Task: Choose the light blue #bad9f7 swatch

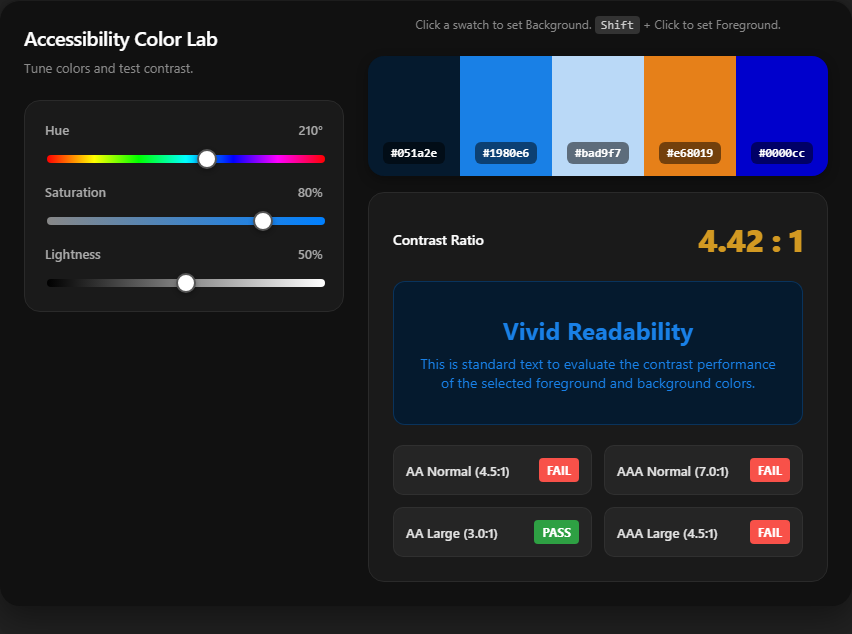Action: (598, 116)
